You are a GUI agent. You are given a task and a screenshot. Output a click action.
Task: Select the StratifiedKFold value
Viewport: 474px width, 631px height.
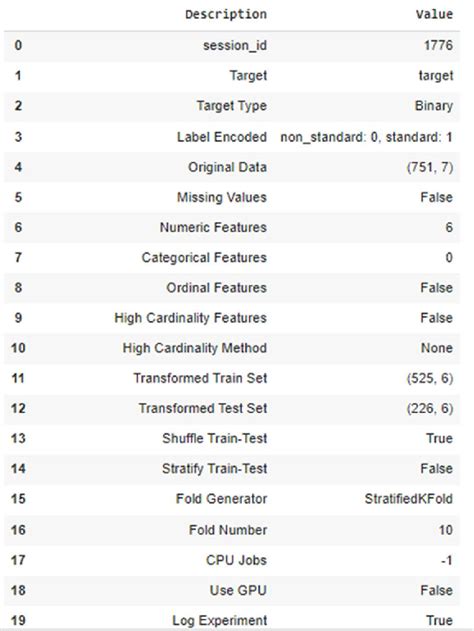point(409,499)
